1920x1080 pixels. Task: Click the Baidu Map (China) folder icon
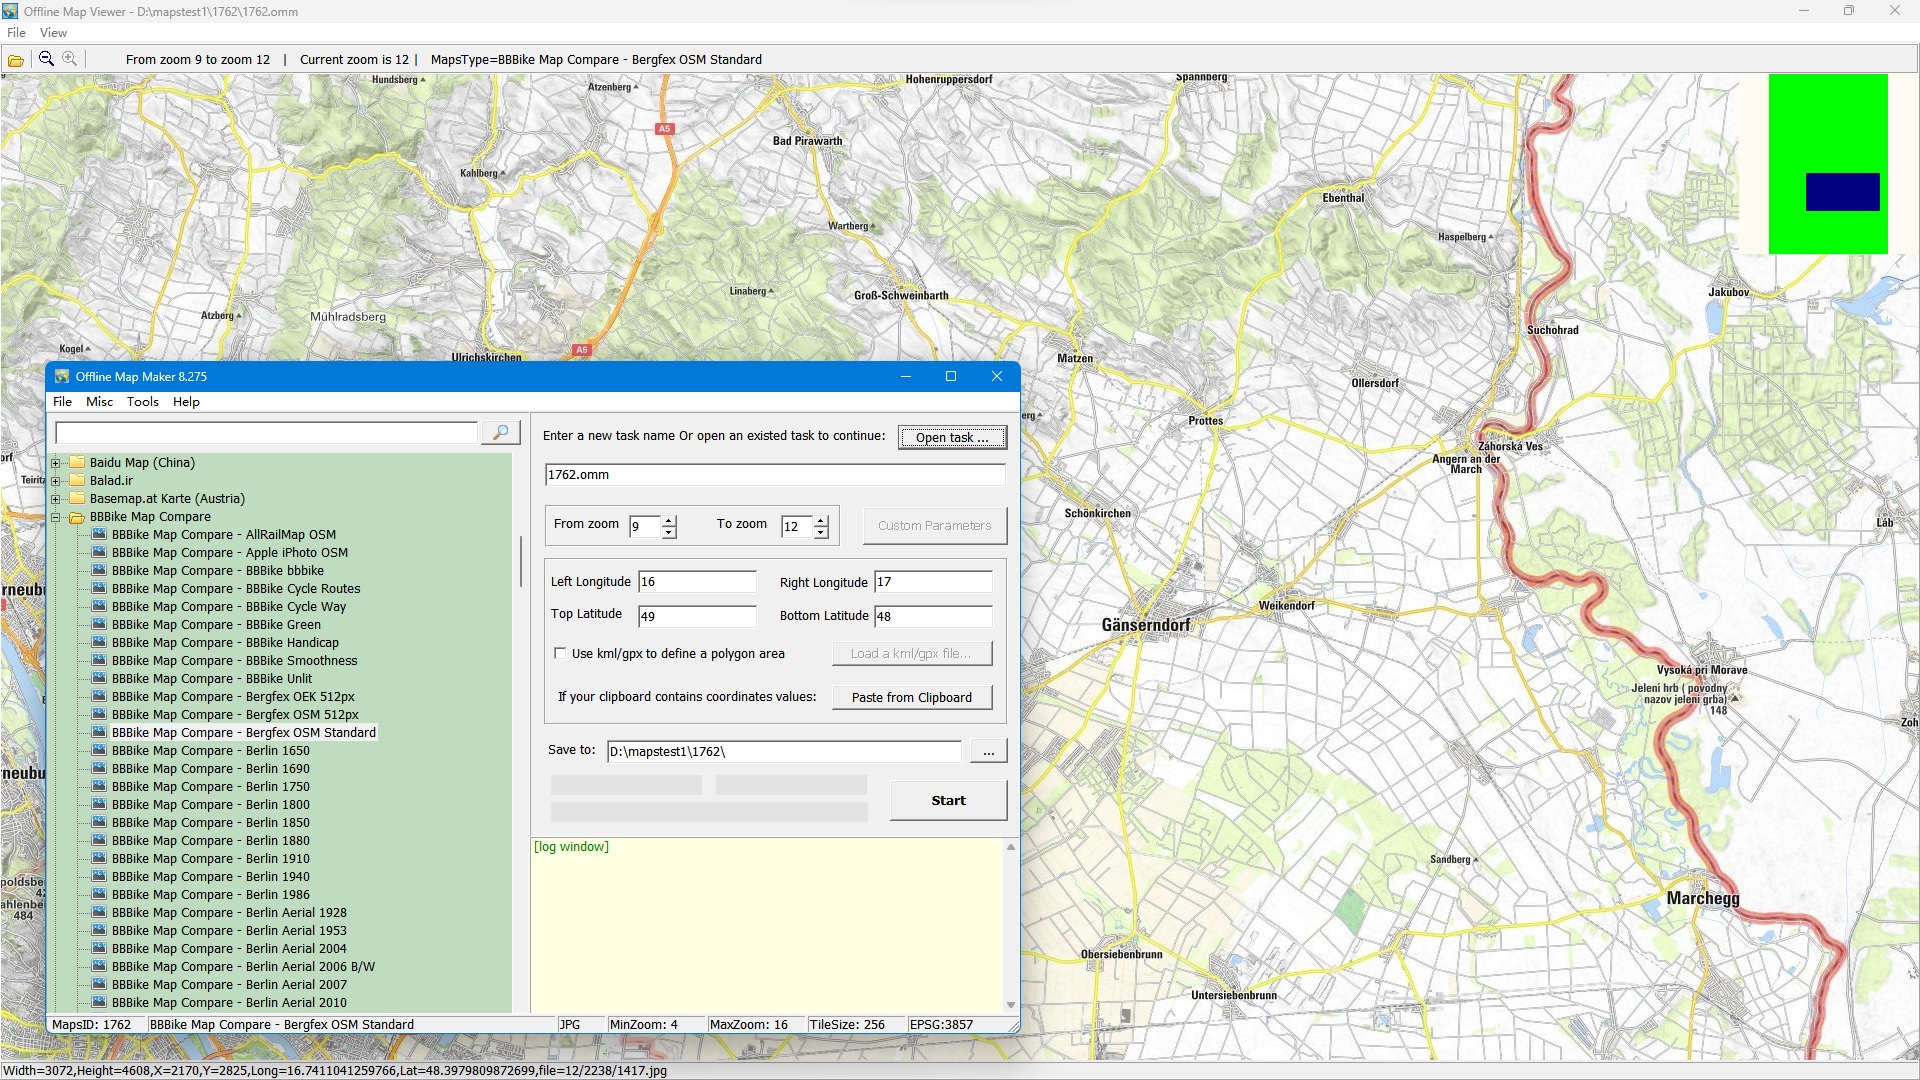point(78,463)
